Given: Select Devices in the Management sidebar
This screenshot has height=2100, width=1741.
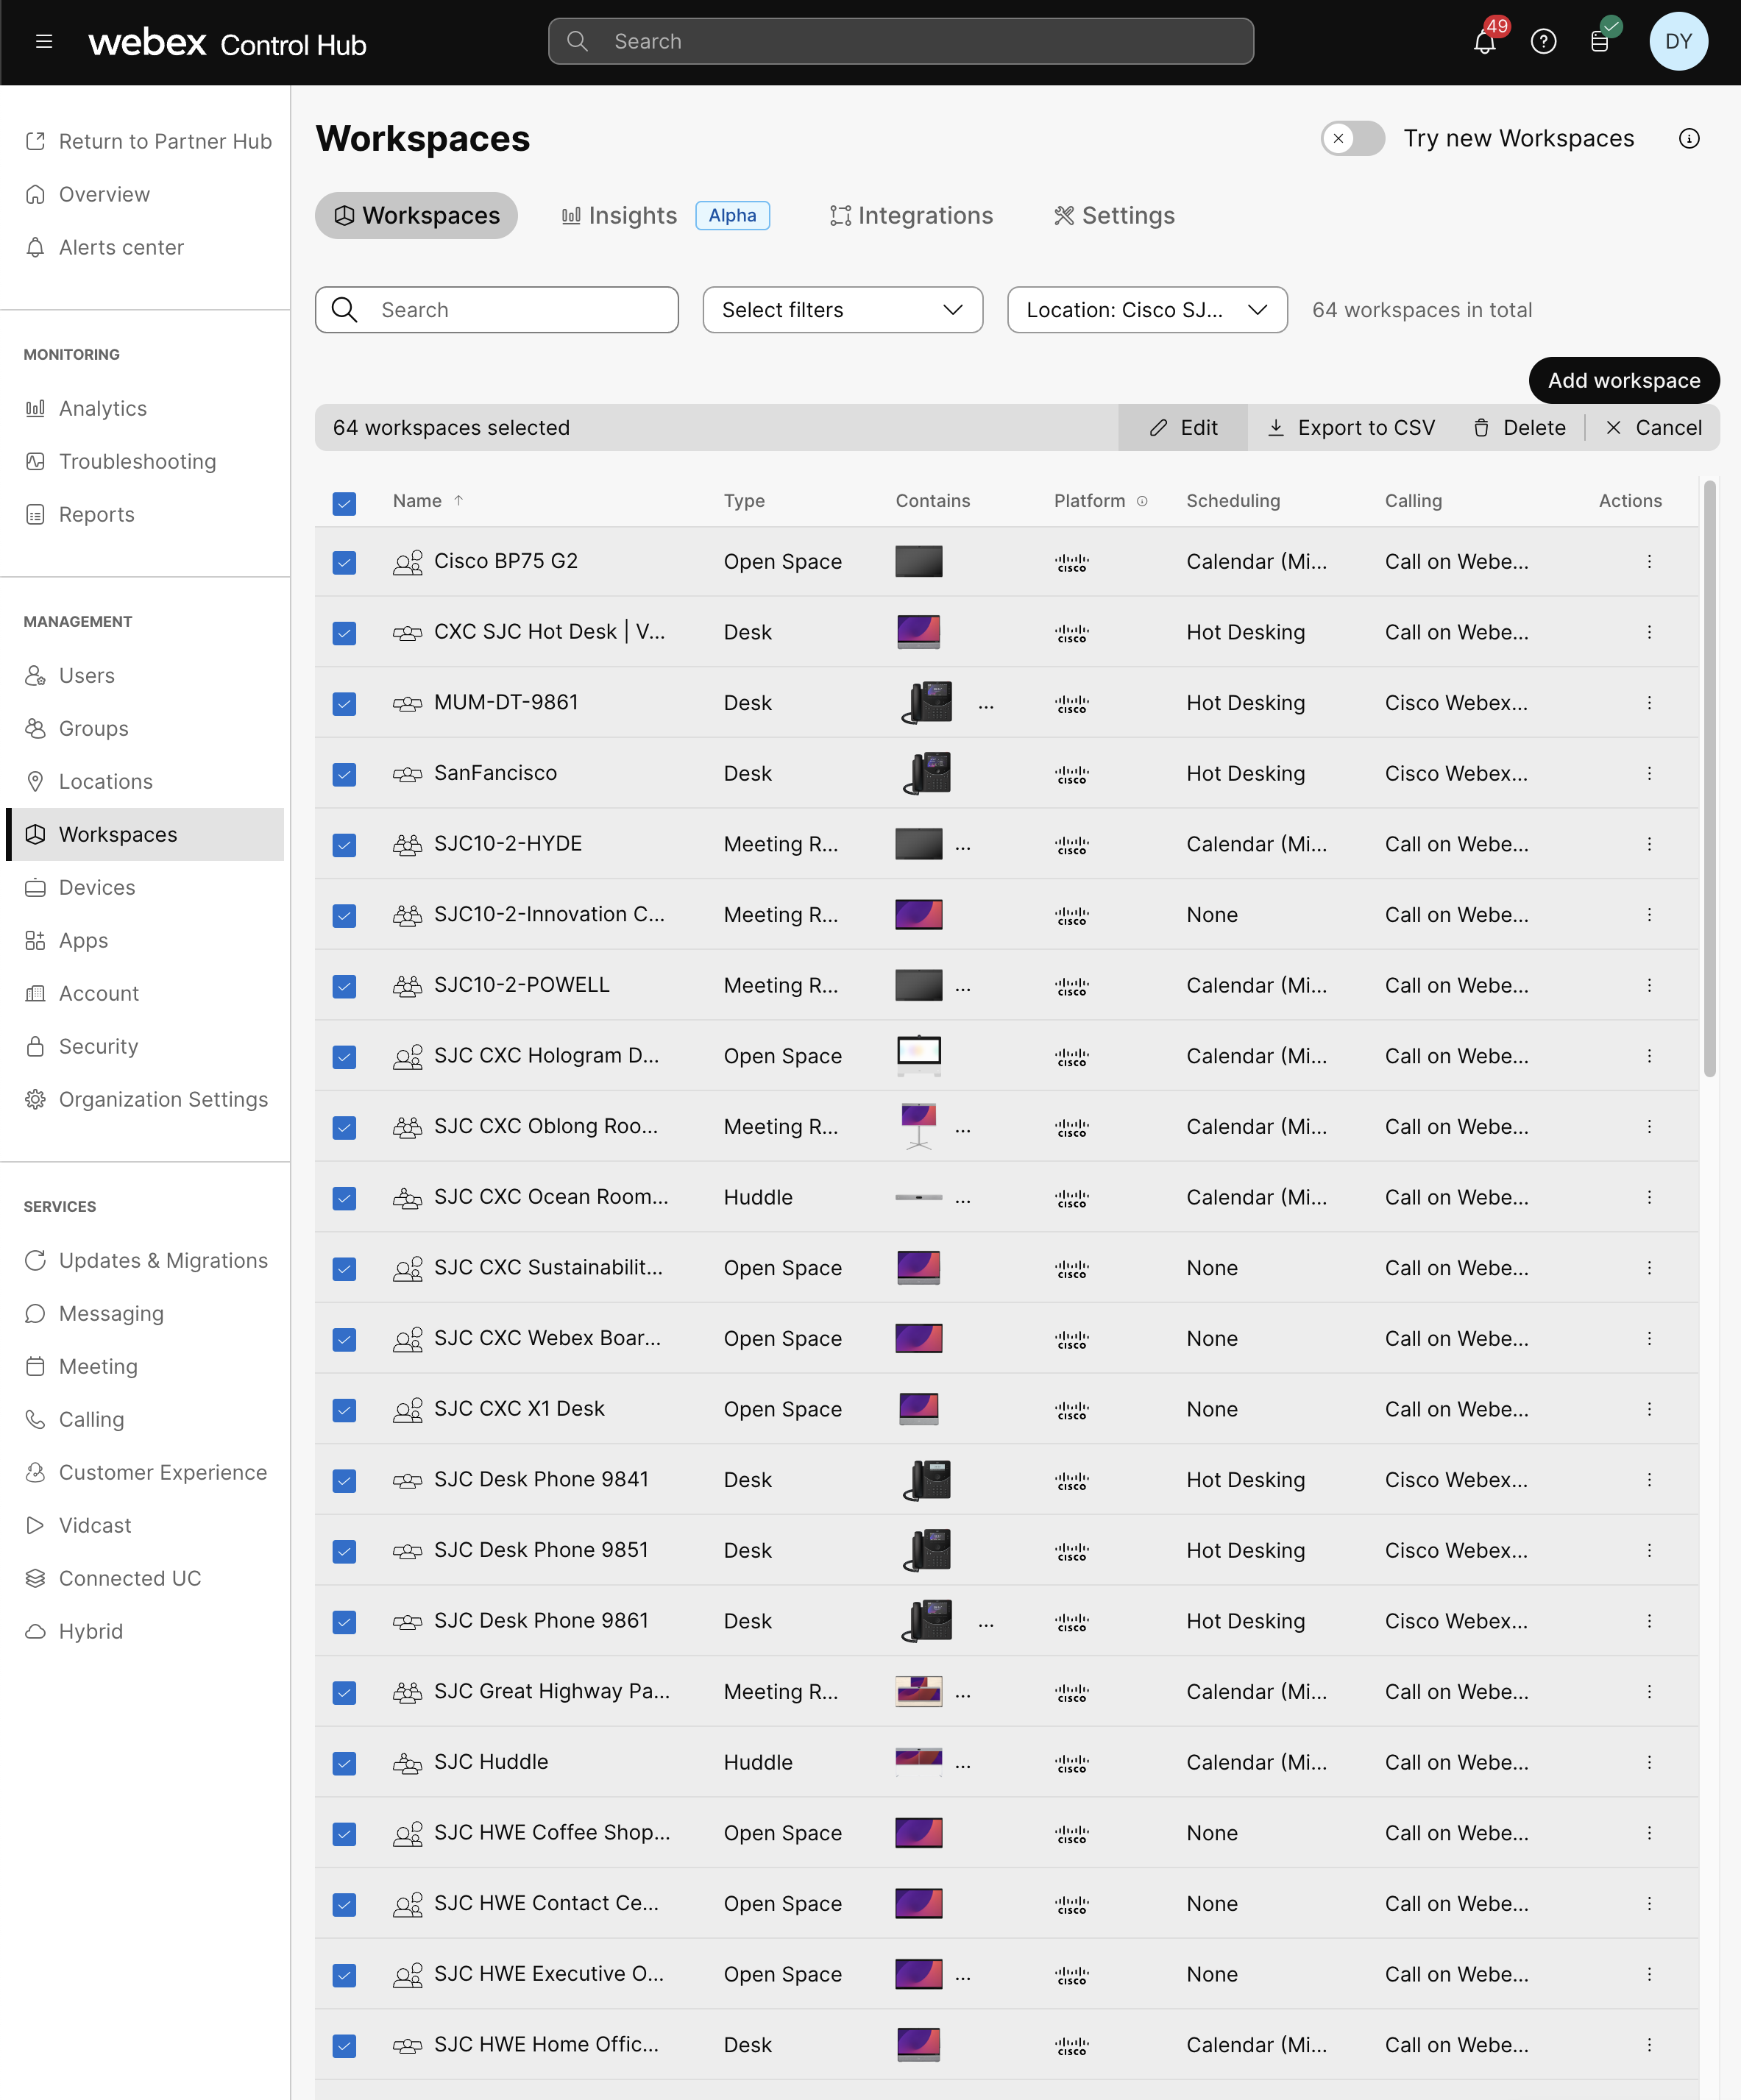Looking at the screenshot, I should pyautogui.click(x=96, y=887).
